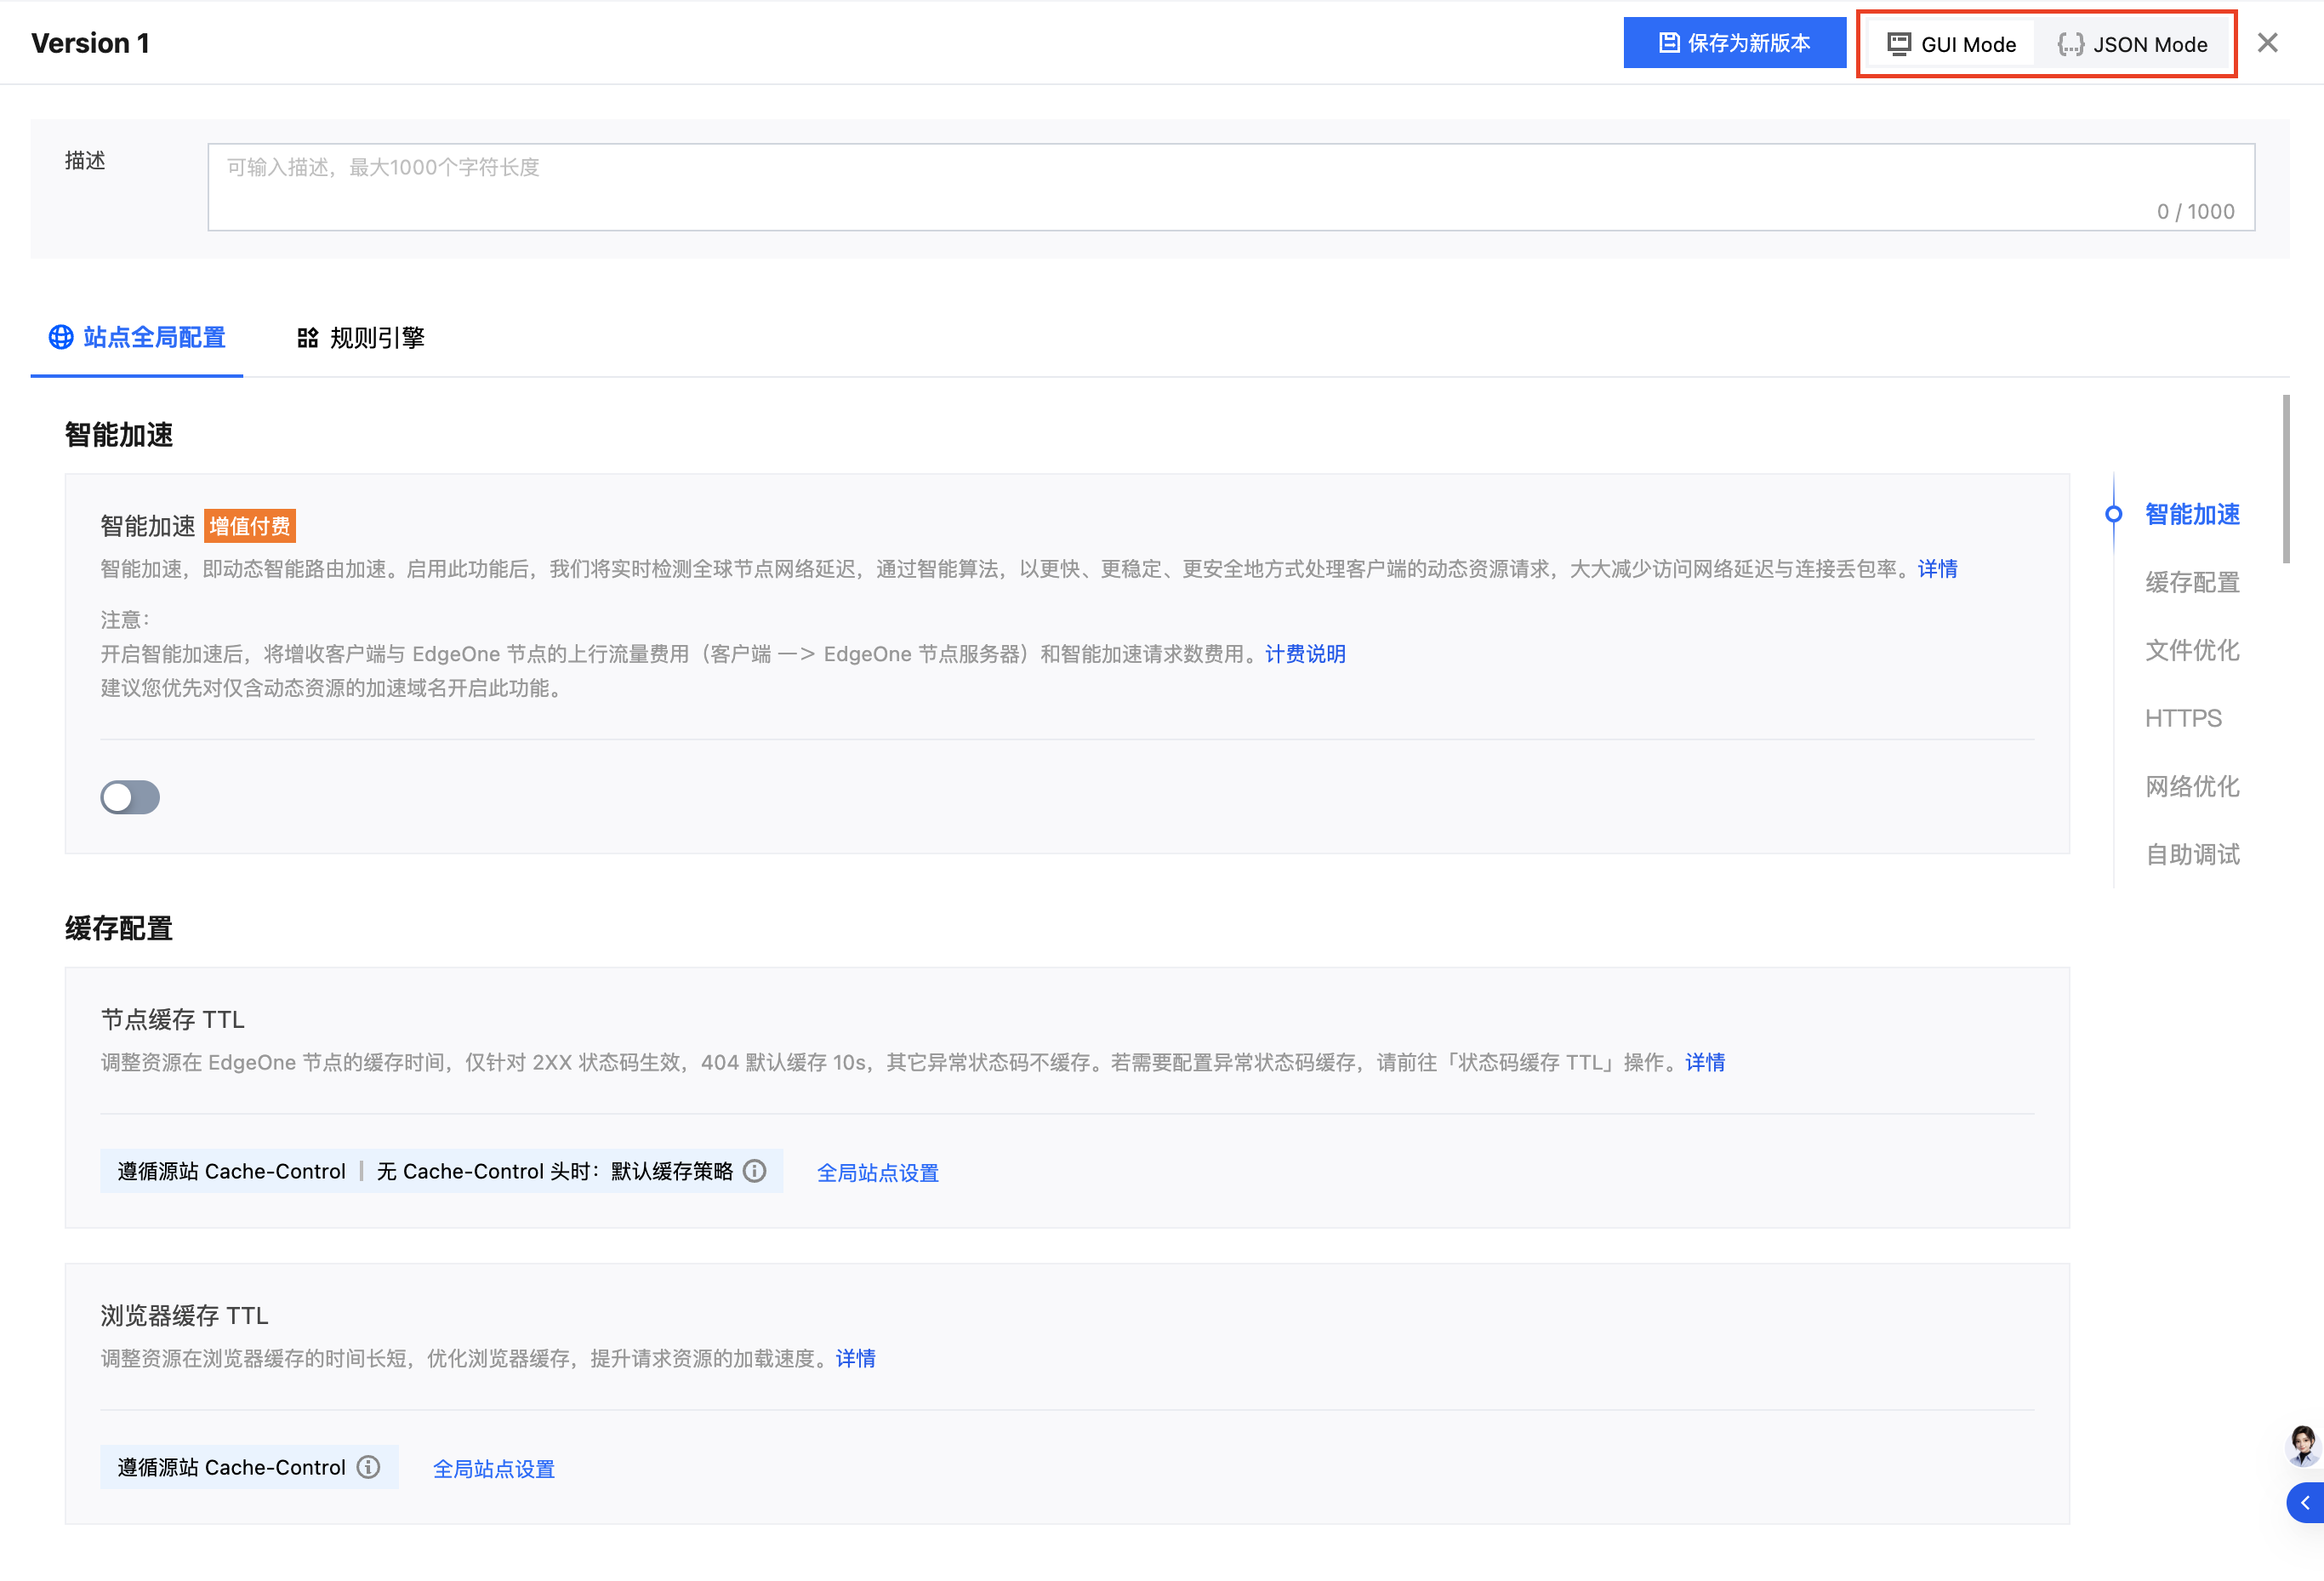
Task: Enable the 智能加速 toggle switch
Action: click(x=130, y=797)
